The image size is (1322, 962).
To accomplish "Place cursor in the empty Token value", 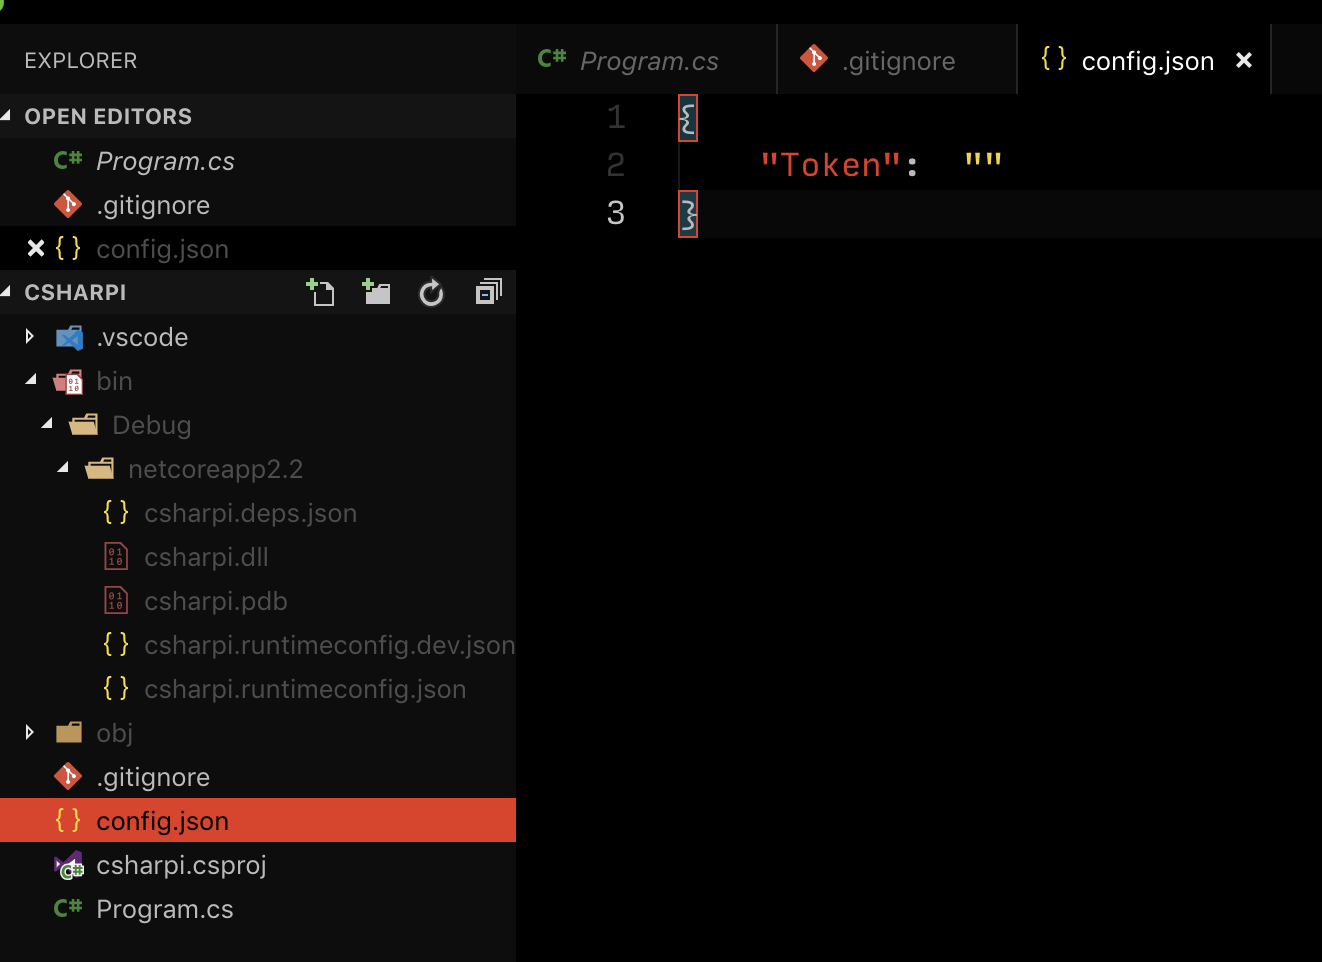I will click(x=983, y=165).
